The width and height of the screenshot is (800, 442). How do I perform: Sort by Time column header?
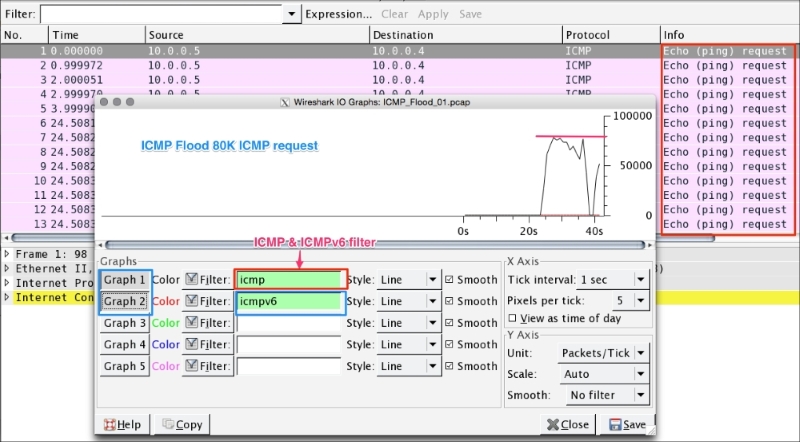pos(96,35)
